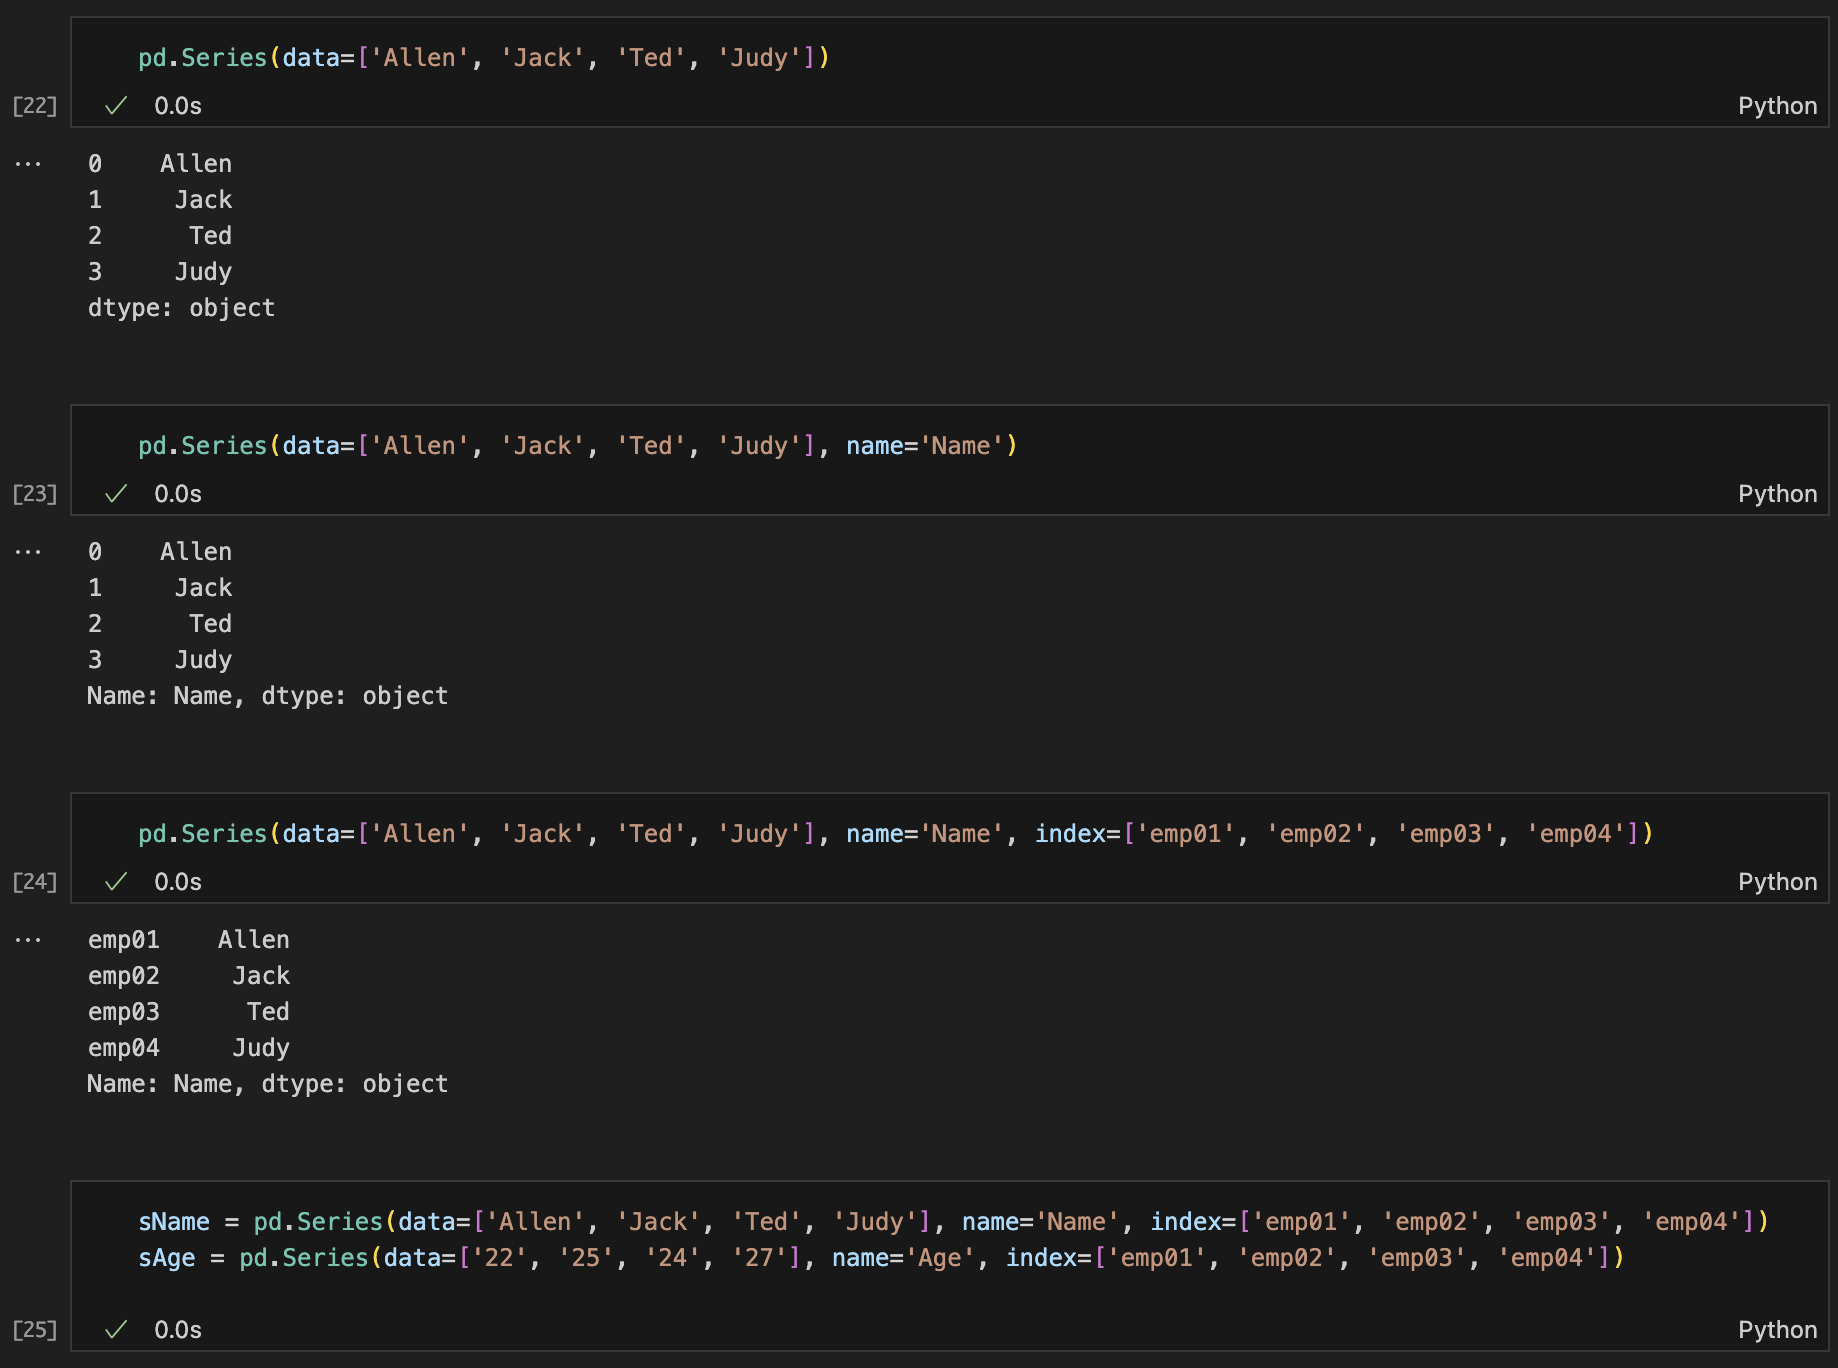Click the success checkmark in cell 22
The image size is (1838, 1368).
[116, 106]
